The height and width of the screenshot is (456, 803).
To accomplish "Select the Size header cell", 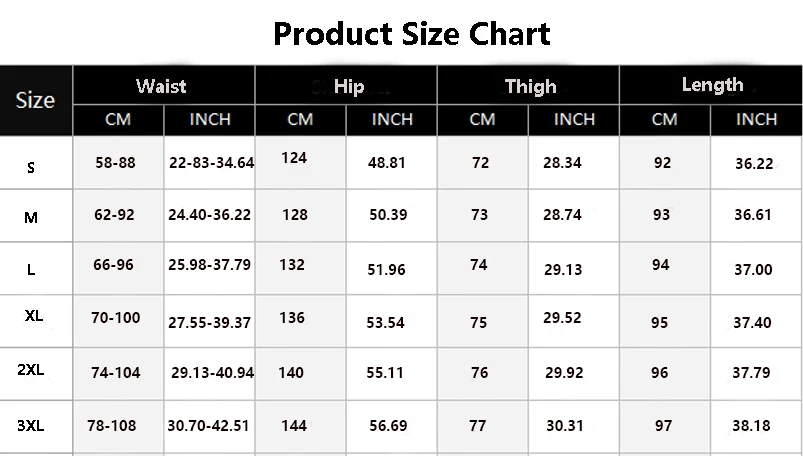I will pos(35,100).
